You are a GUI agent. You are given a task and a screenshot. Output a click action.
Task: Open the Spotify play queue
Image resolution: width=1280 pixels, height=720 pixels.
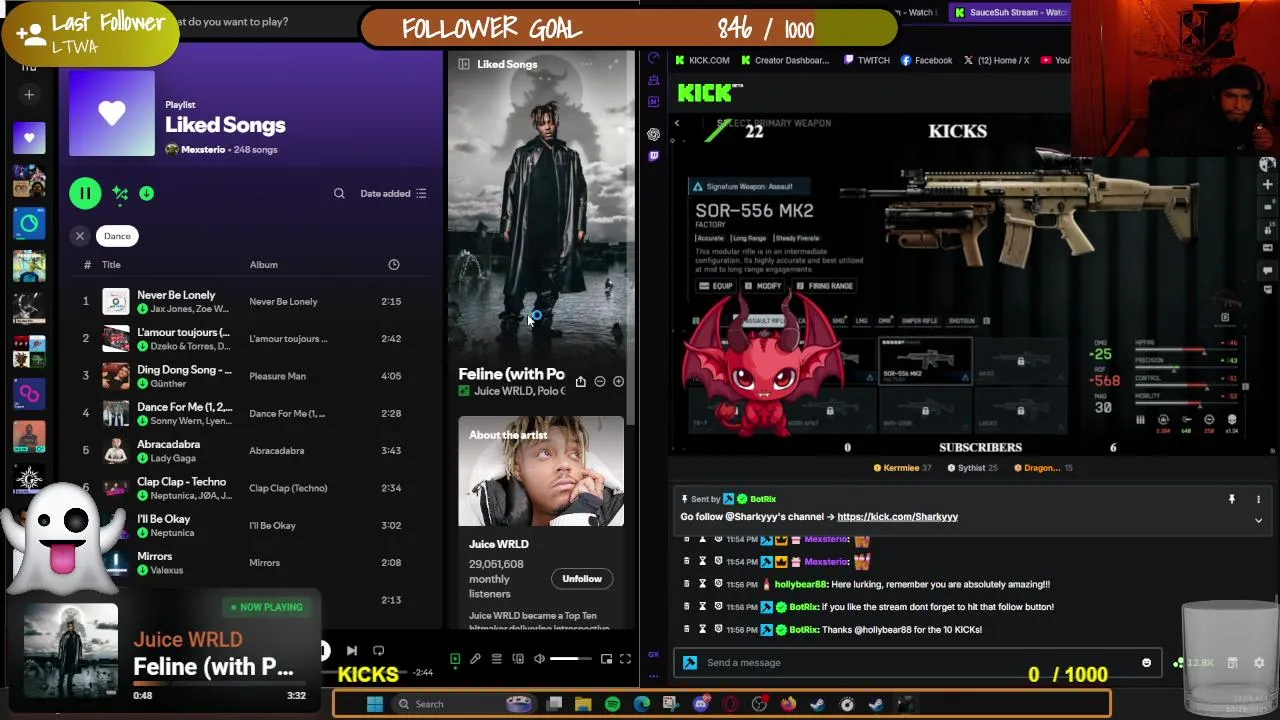[497, 659]
